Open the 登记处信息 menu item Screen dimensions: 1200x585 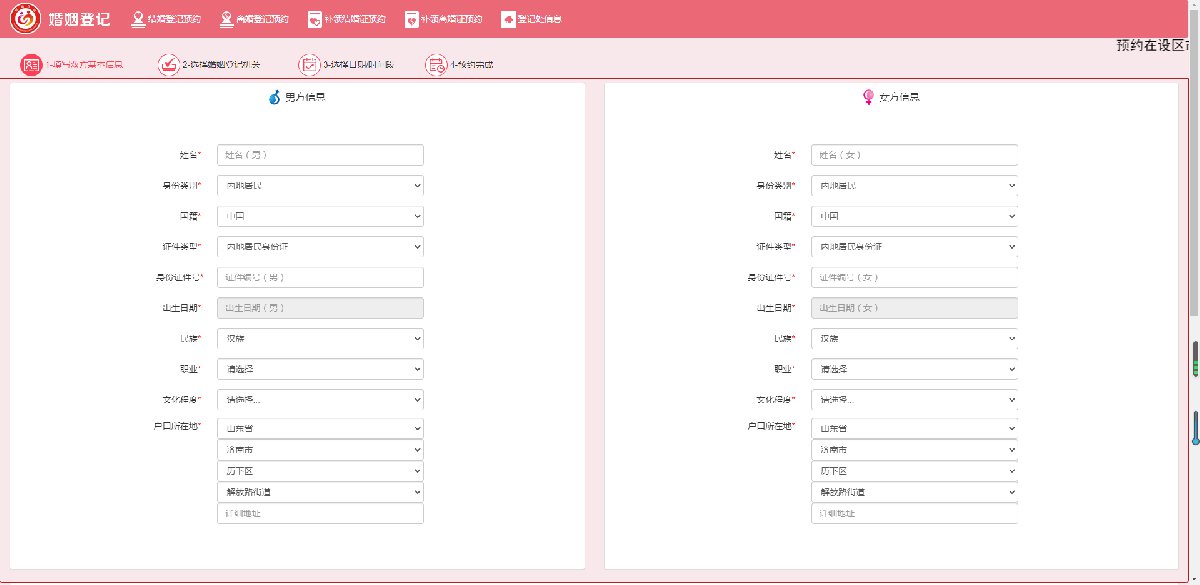(x=539, y=19)
